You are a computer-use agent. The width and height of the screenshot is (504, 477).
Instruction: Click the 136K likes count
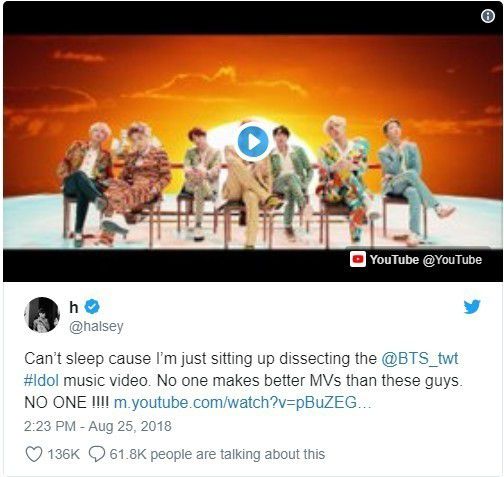coord(63,454)
